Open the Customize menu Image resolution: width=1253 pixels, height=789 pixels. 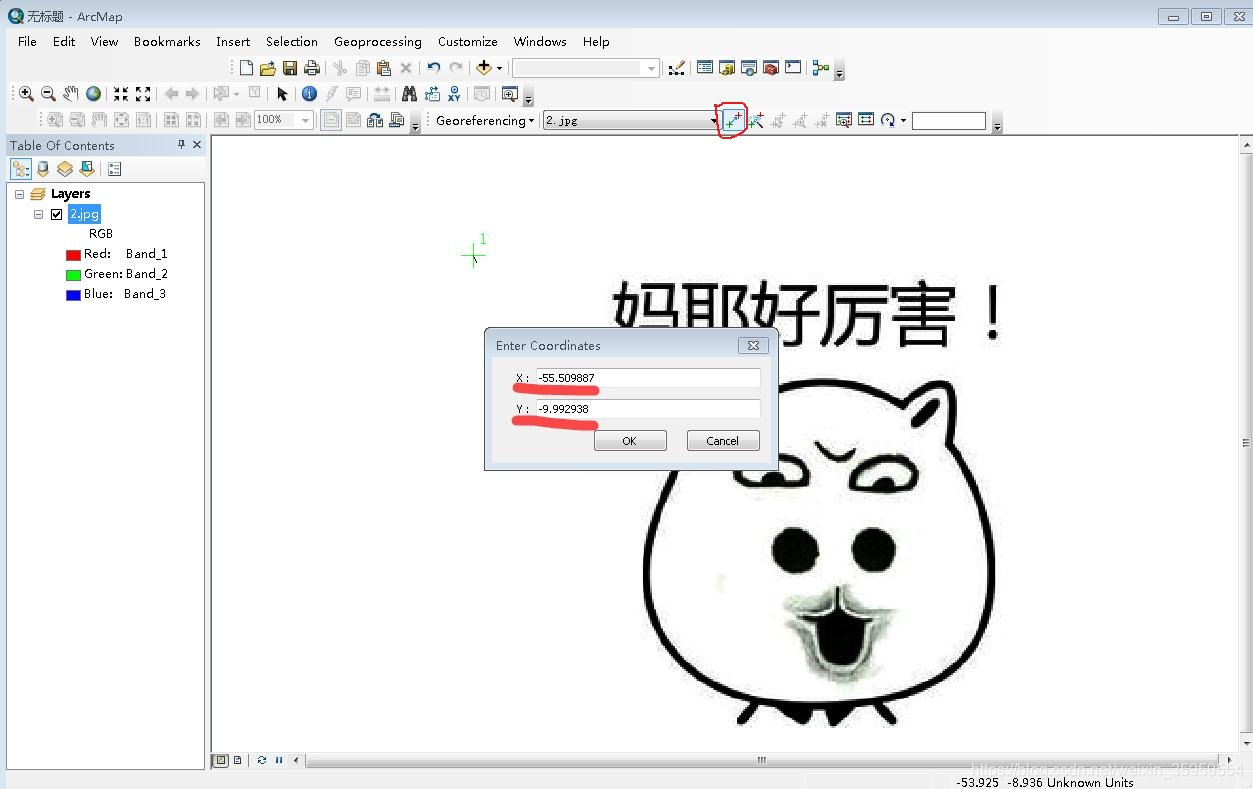468,41
